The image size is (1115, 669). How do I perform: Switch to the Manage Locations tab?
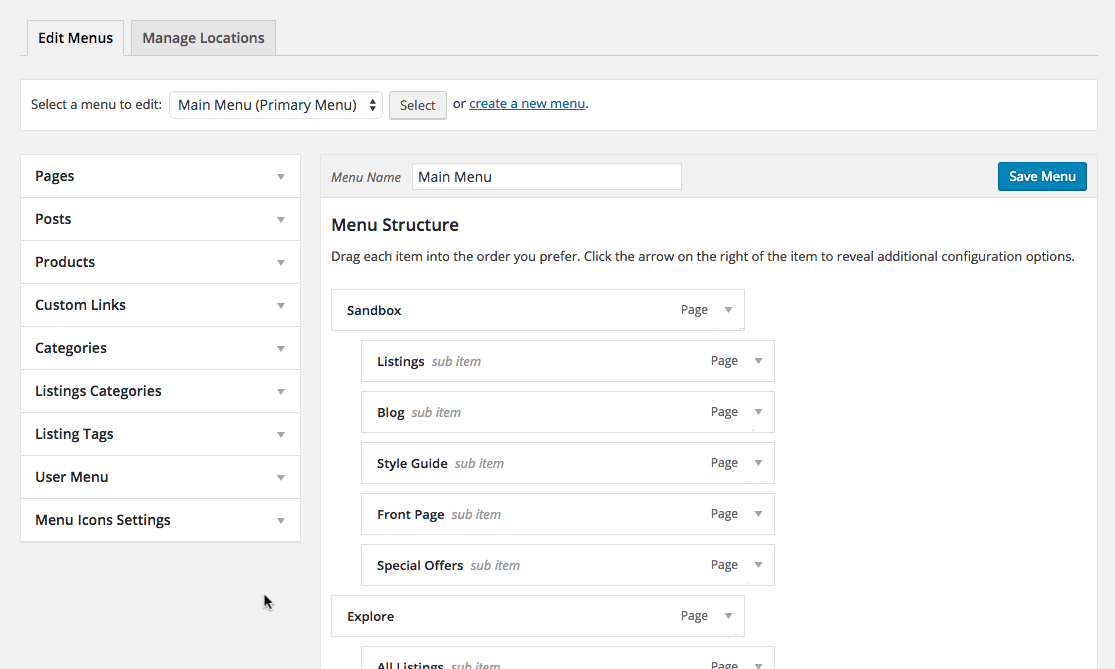point(203,37)
